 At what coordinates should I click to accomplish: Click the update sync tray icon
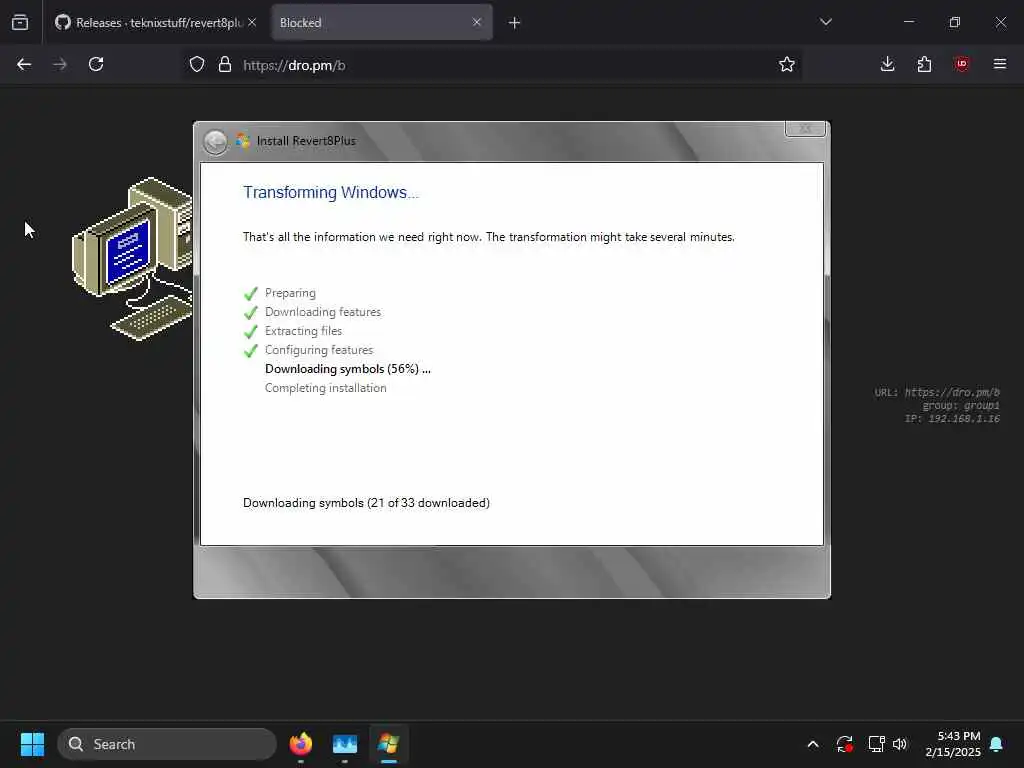pos(844,744)
